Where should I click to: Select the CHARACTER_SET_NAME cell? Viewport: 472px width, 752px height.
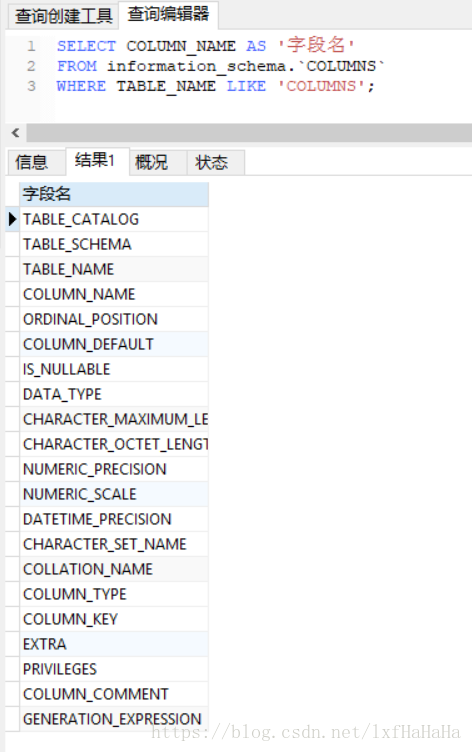tap(114, 544)
